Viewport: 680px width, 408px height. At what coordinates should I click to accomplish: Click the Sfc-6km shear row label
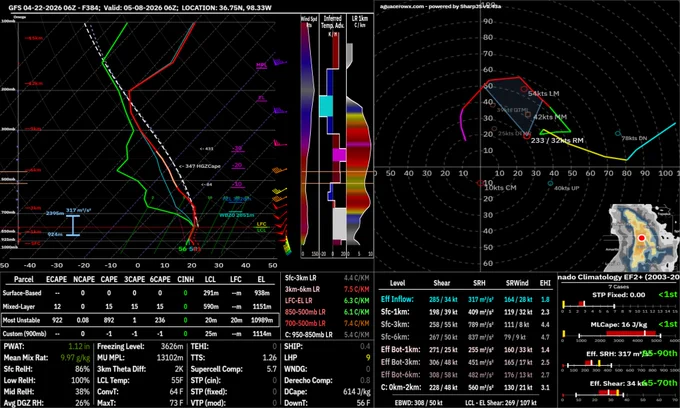[x=395, y=337]
